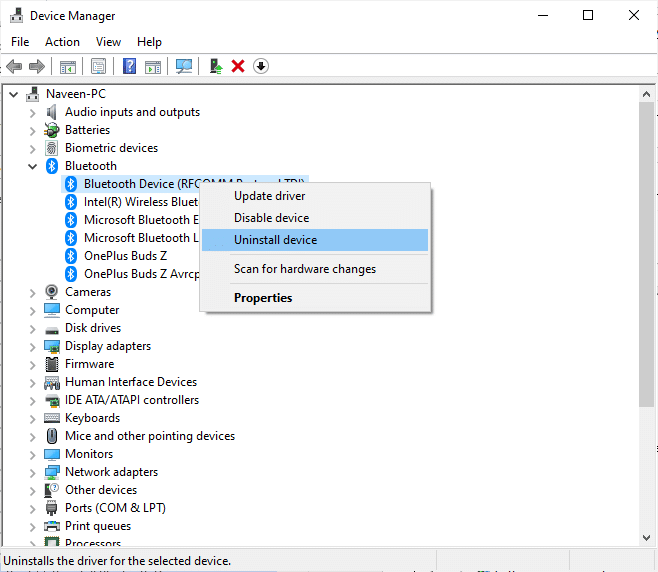This screenshot has height=572, width=658.
Task: Open the Action menu
Action: click(x=62, y=42)
